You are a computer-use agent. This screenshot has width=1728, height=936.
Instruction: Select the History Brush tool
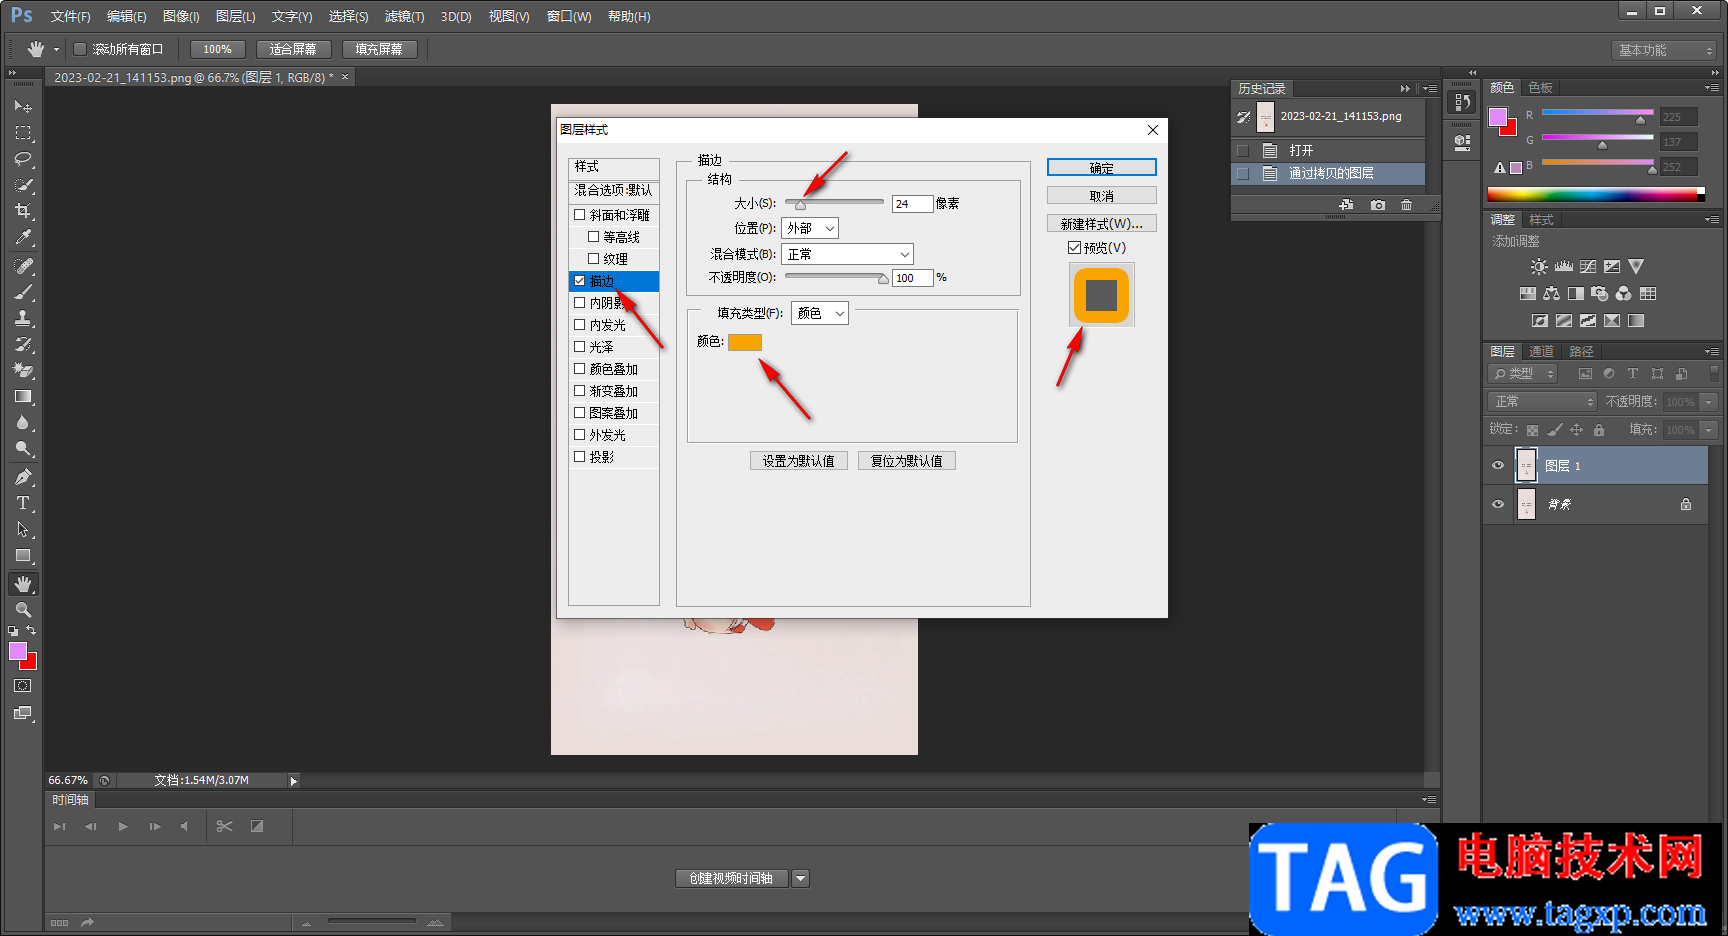(x=23, y=344)
